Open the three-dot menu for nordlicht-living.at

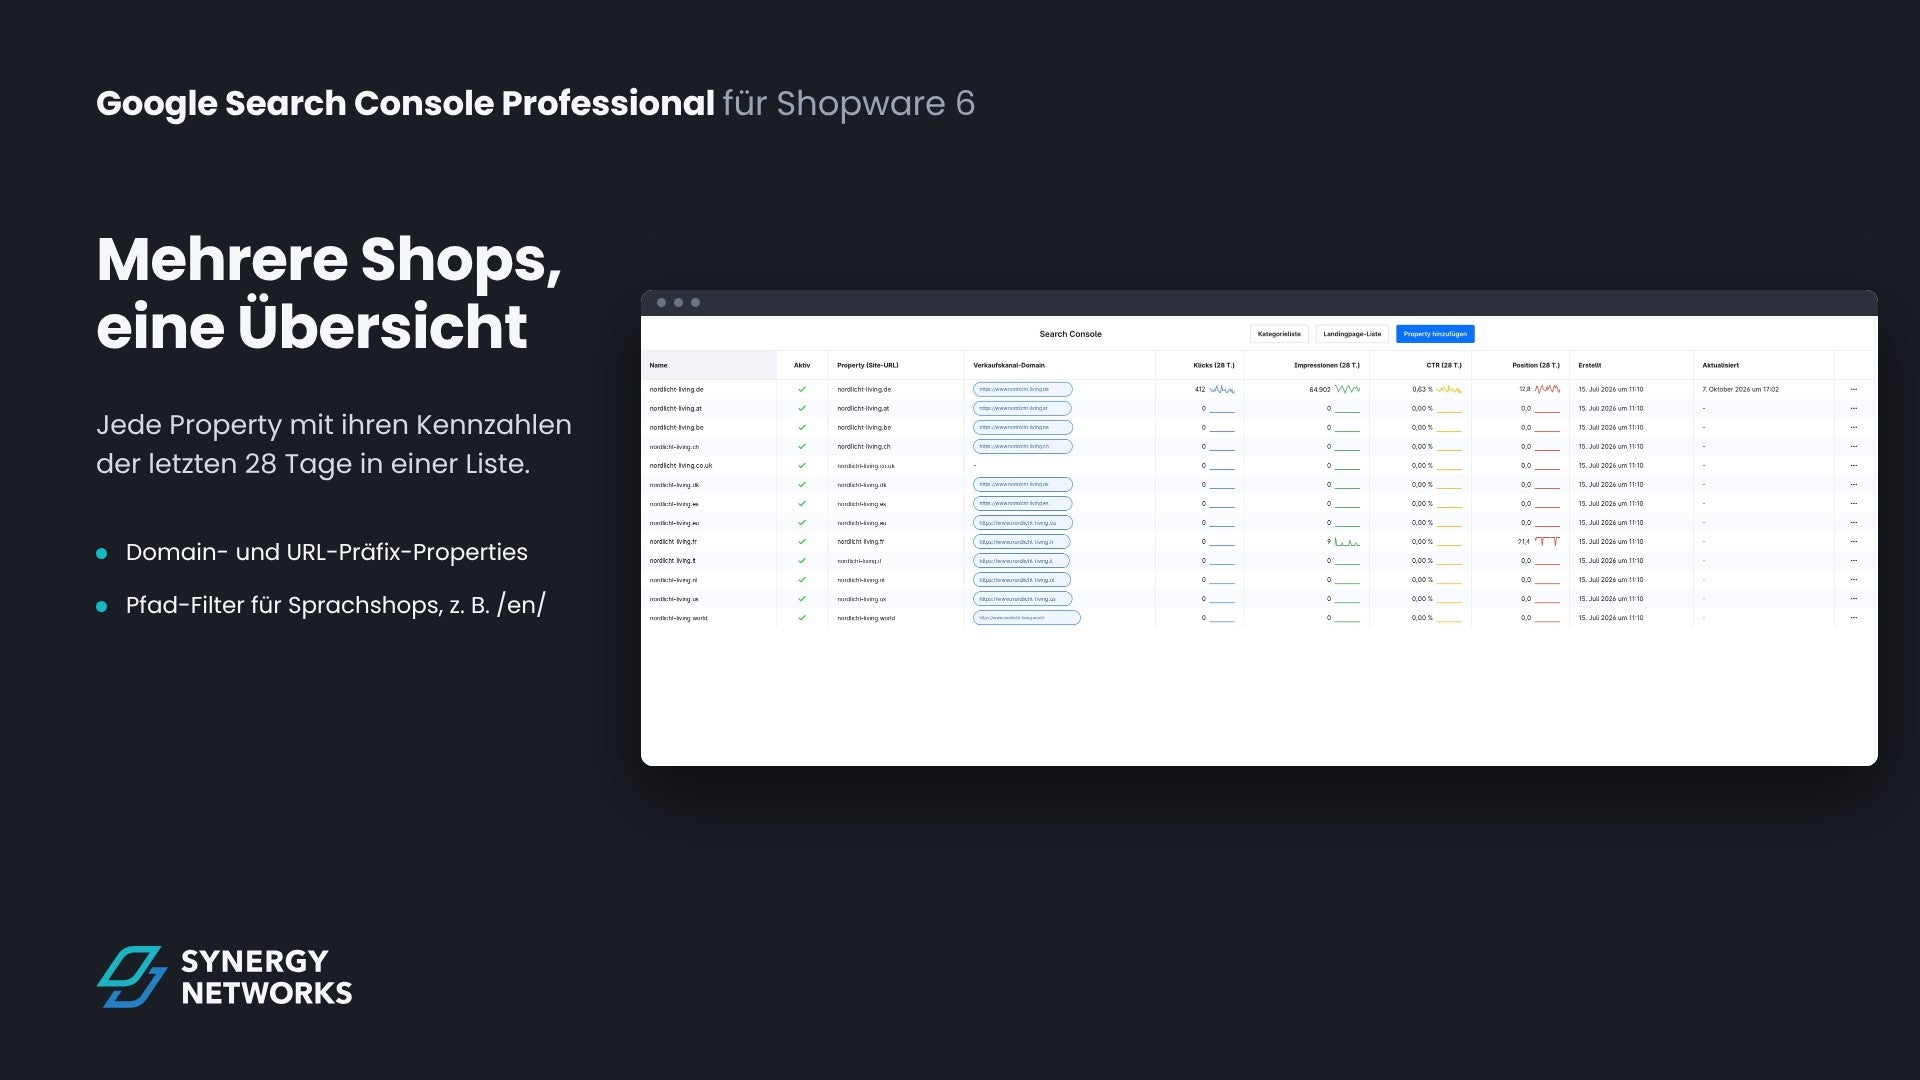click(x=1853, y=408)
